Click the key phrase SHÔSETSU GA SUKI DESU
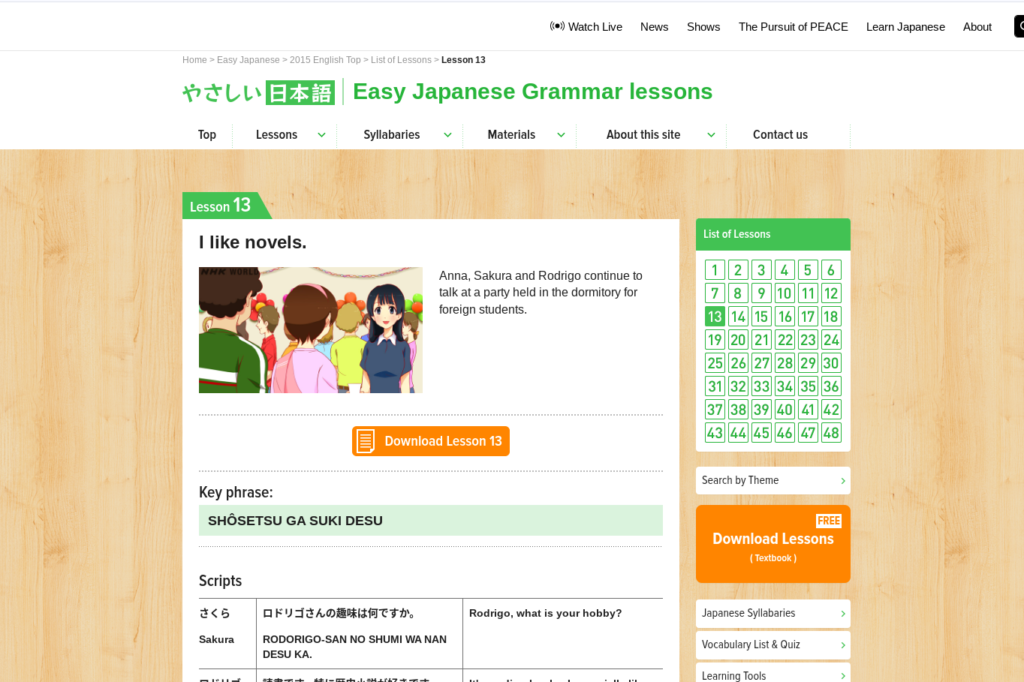Viewport: 1024px width, 682px height. (x=295, y=521)
